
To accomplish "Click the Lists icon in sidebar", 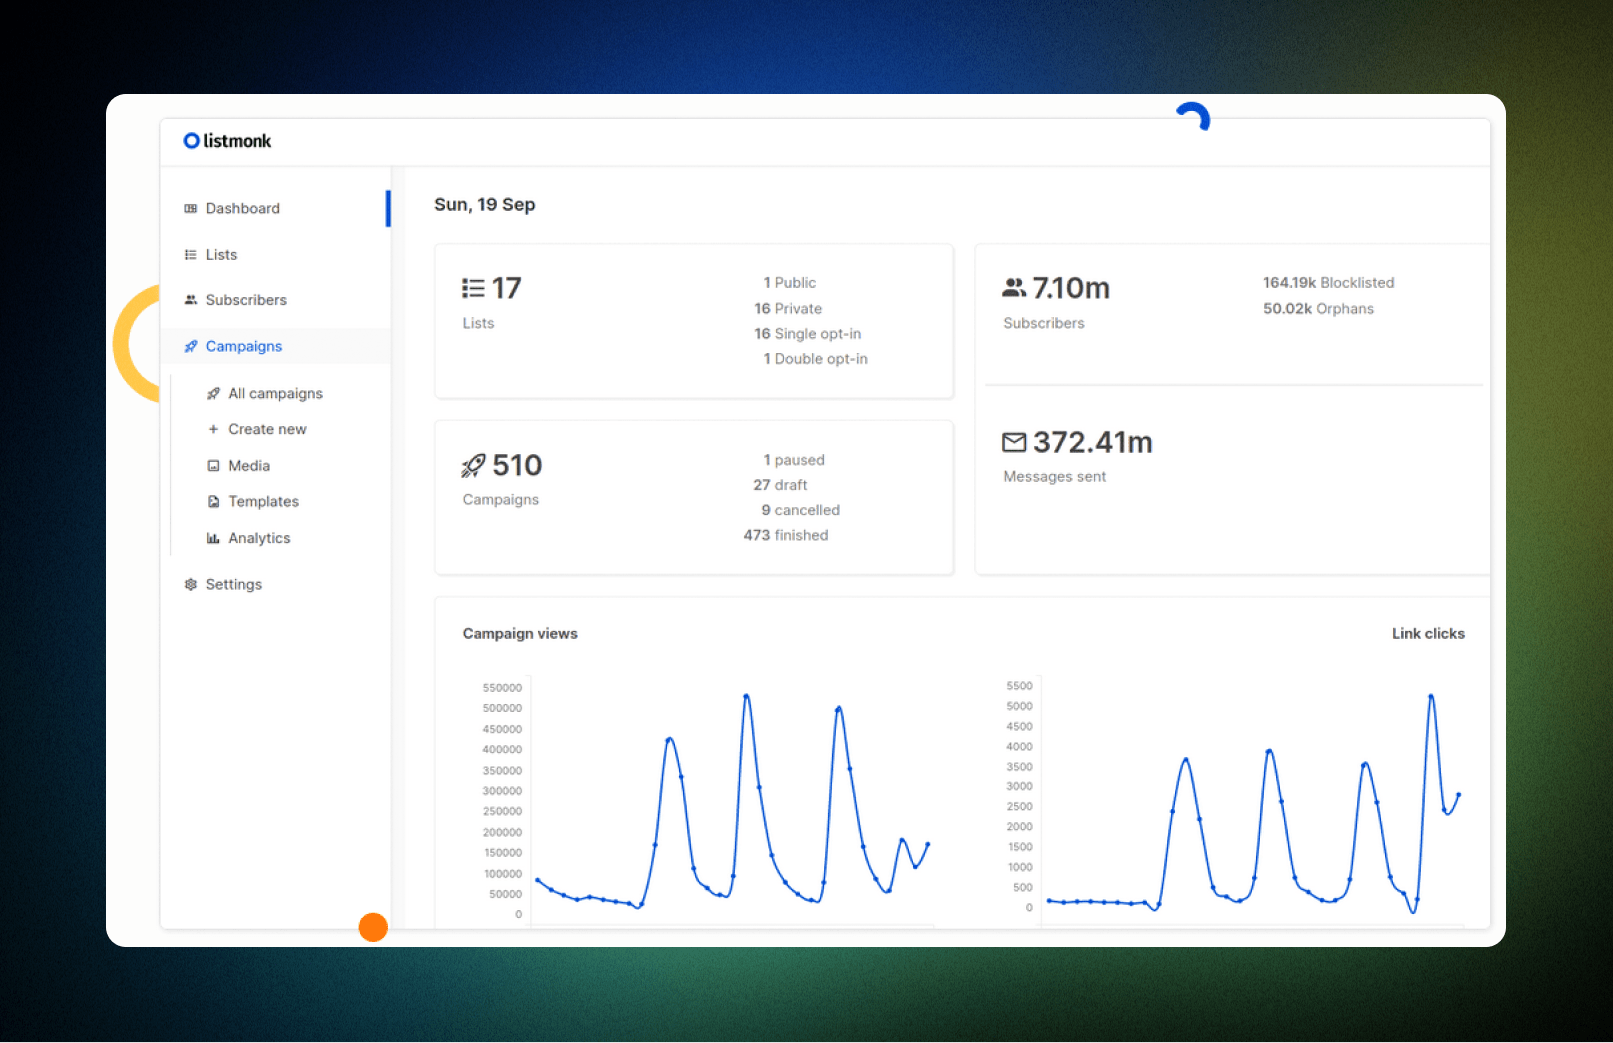I will (190, 255).
